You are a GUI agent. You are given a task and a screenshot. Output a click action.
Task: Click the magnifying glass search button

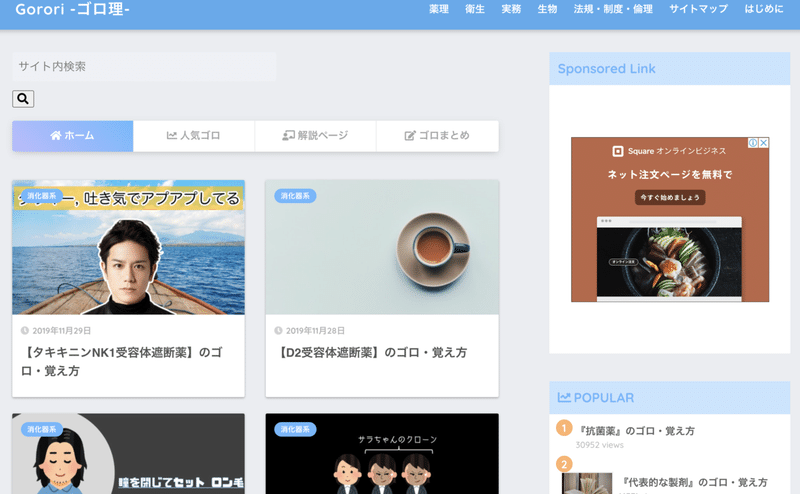click(23, 98)
